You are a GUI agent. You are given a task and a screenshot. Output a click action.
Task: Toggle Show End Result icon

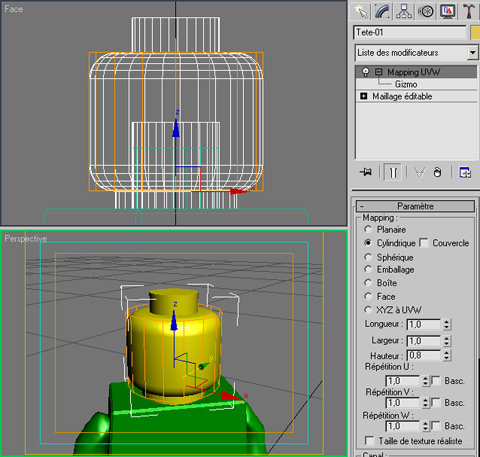click(393, 172)
